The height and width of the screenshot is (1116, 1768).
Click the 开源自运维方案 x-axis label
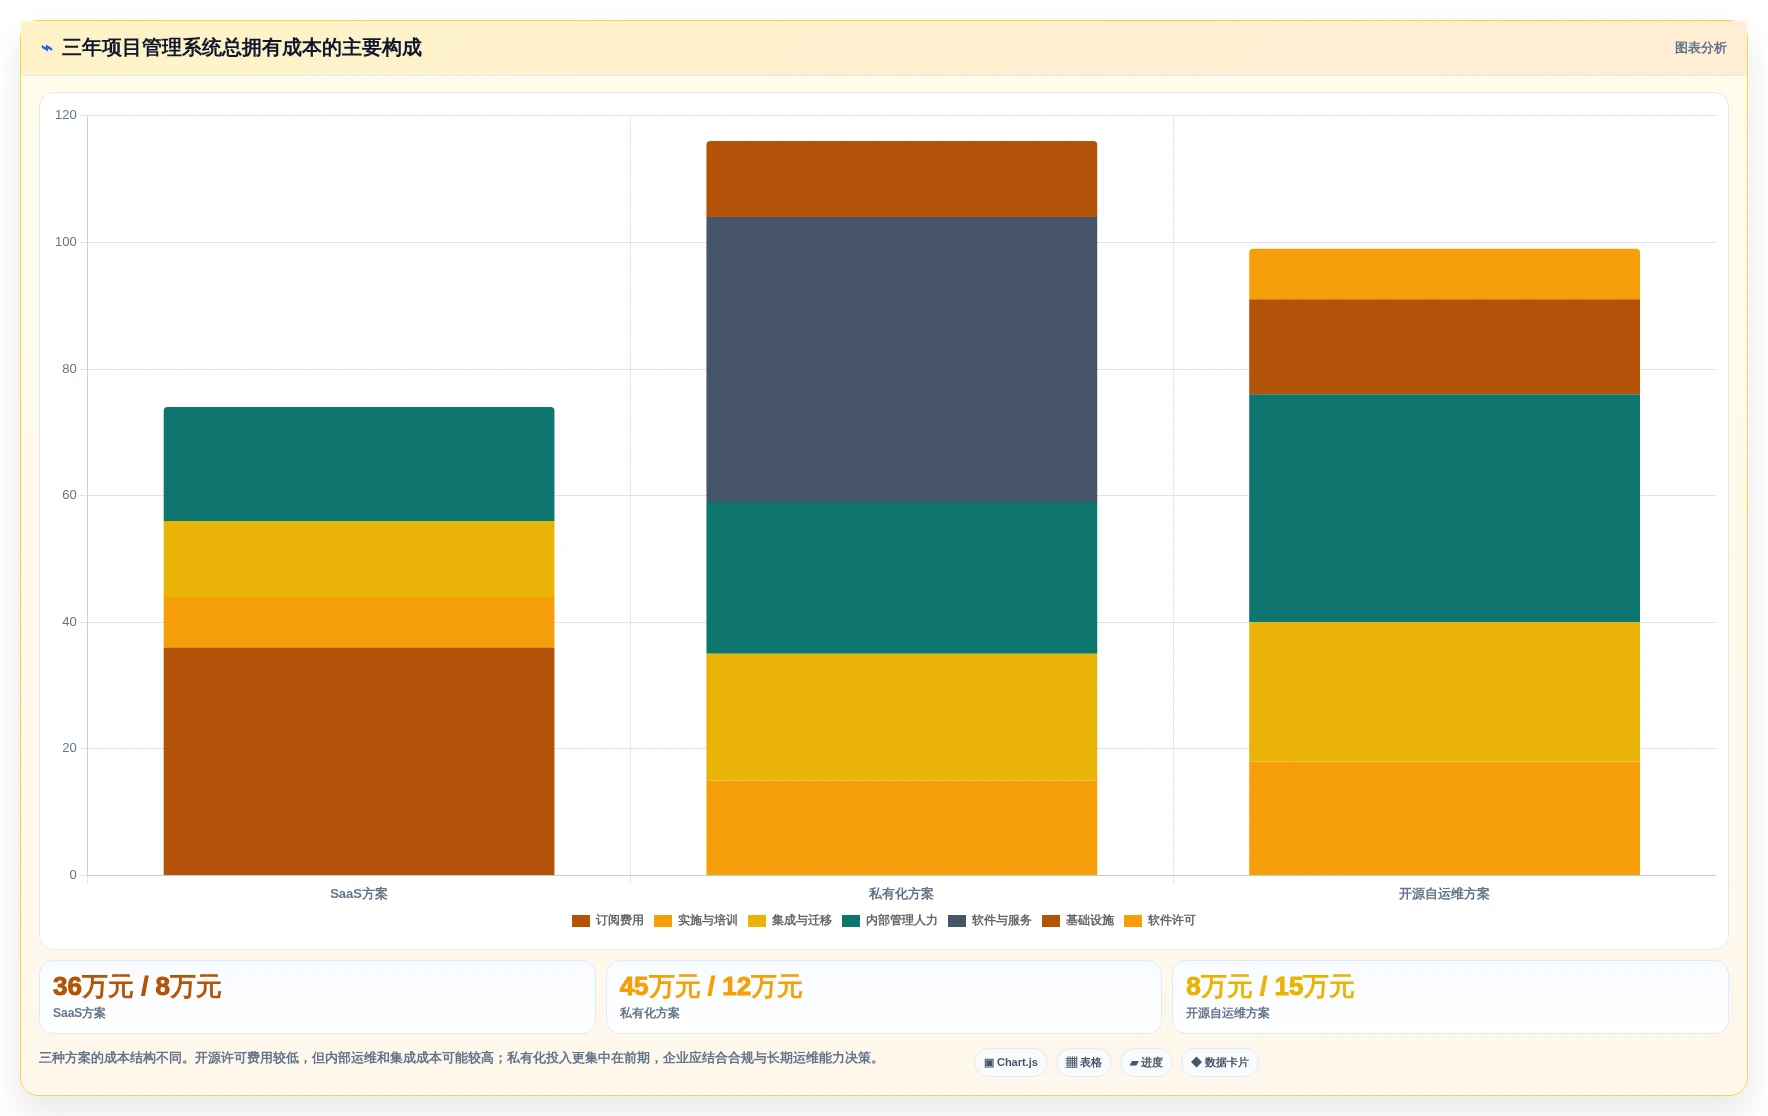click(1444, 894)
